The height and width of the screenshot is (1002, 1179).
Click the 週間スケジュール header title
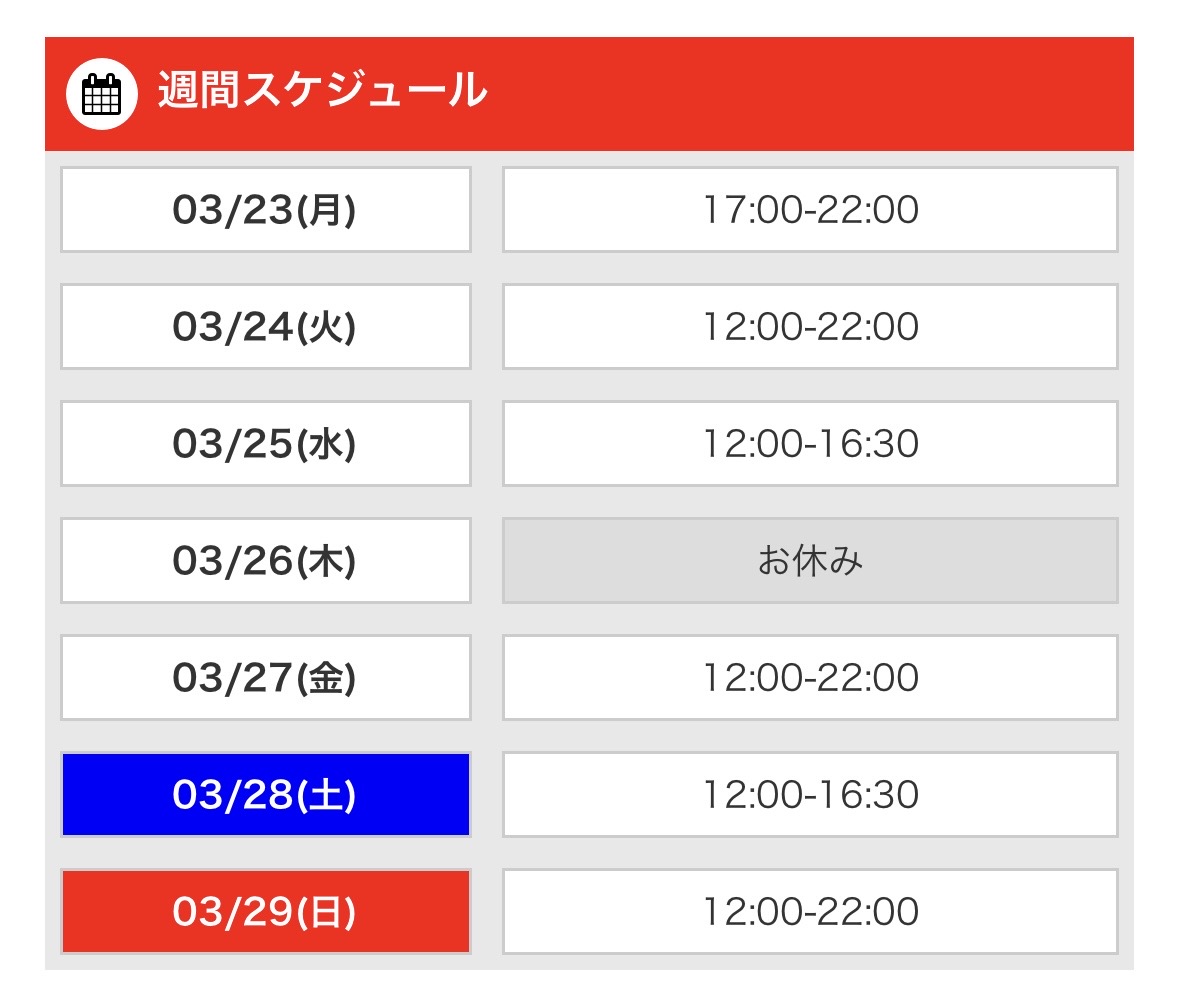pyautogui.click(x=322, y=92)
